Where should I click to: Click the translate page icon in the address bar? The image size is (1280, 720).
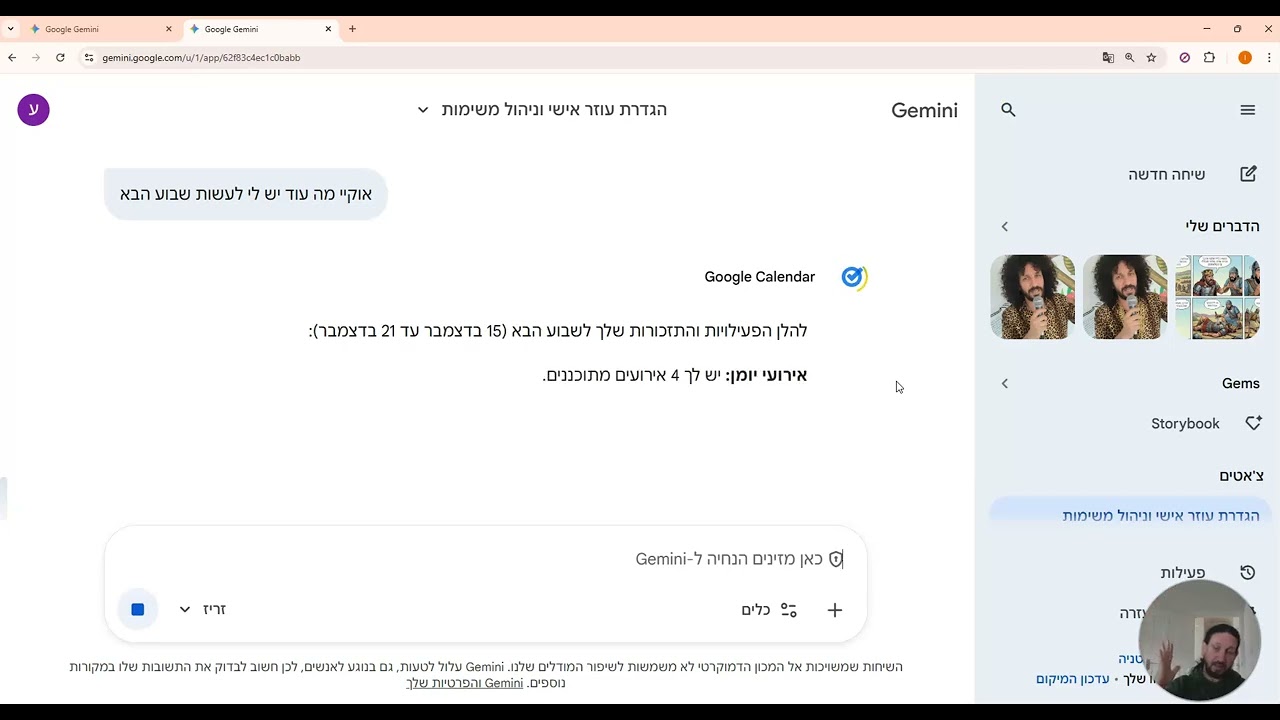pos(1108,58)
